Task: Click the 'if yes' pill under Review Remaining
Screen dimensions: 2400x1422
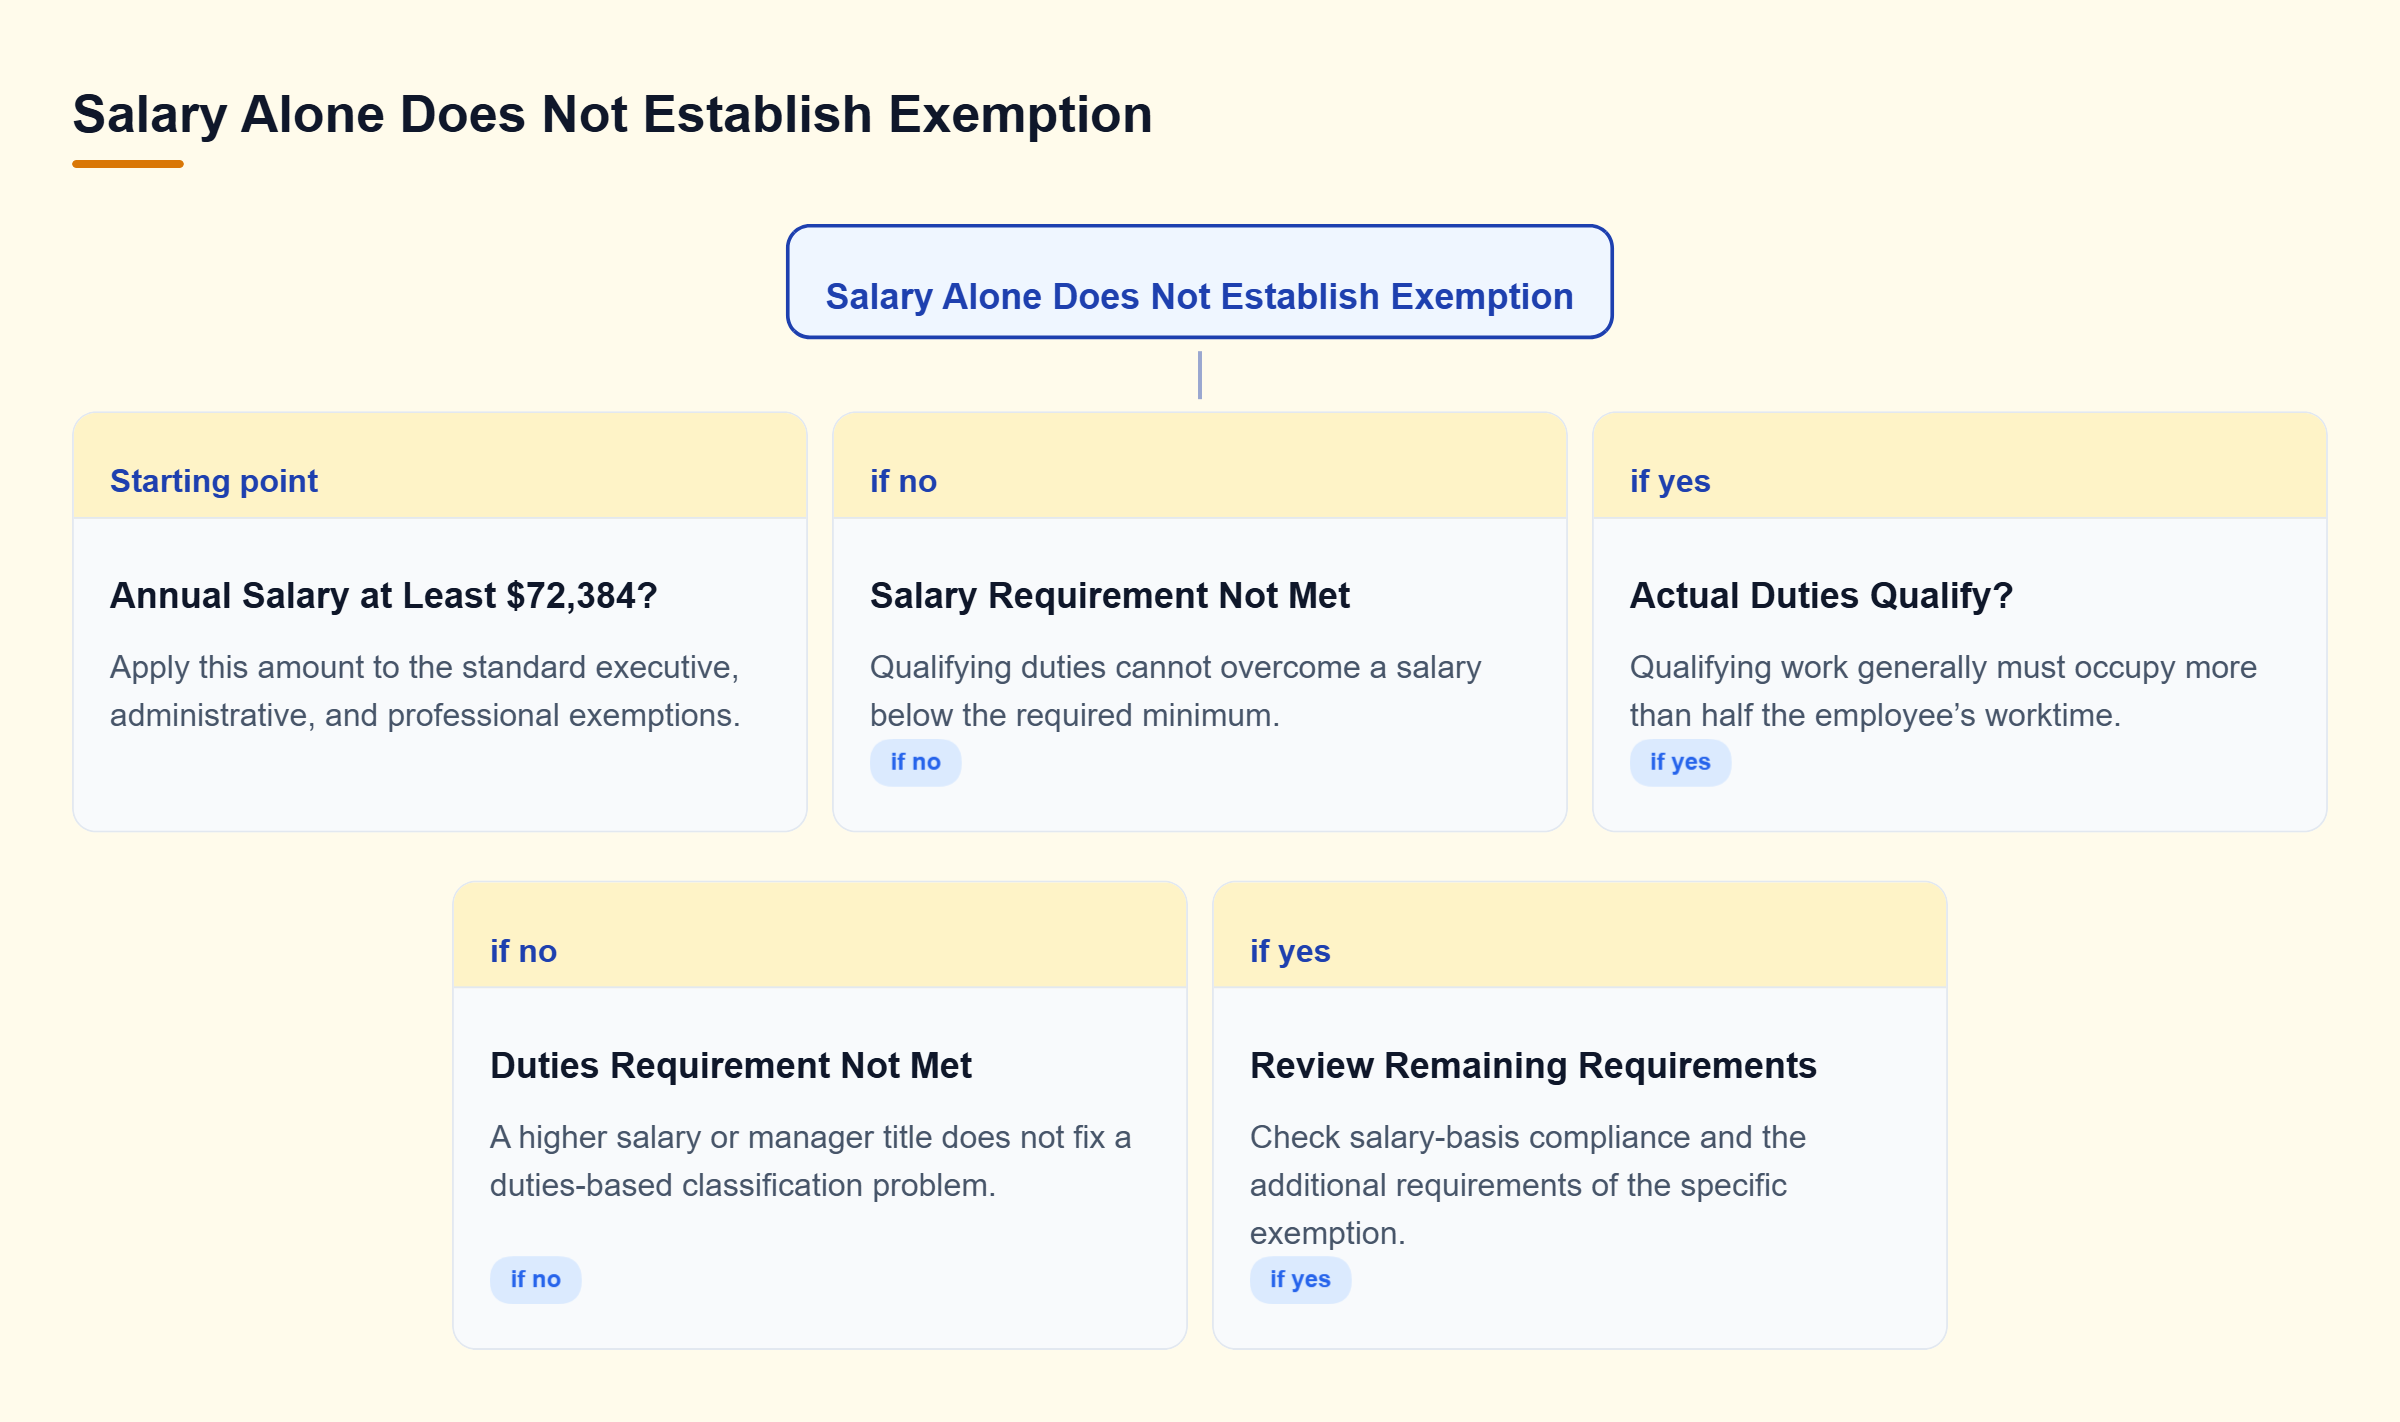Action: tap(1300, 1280)
